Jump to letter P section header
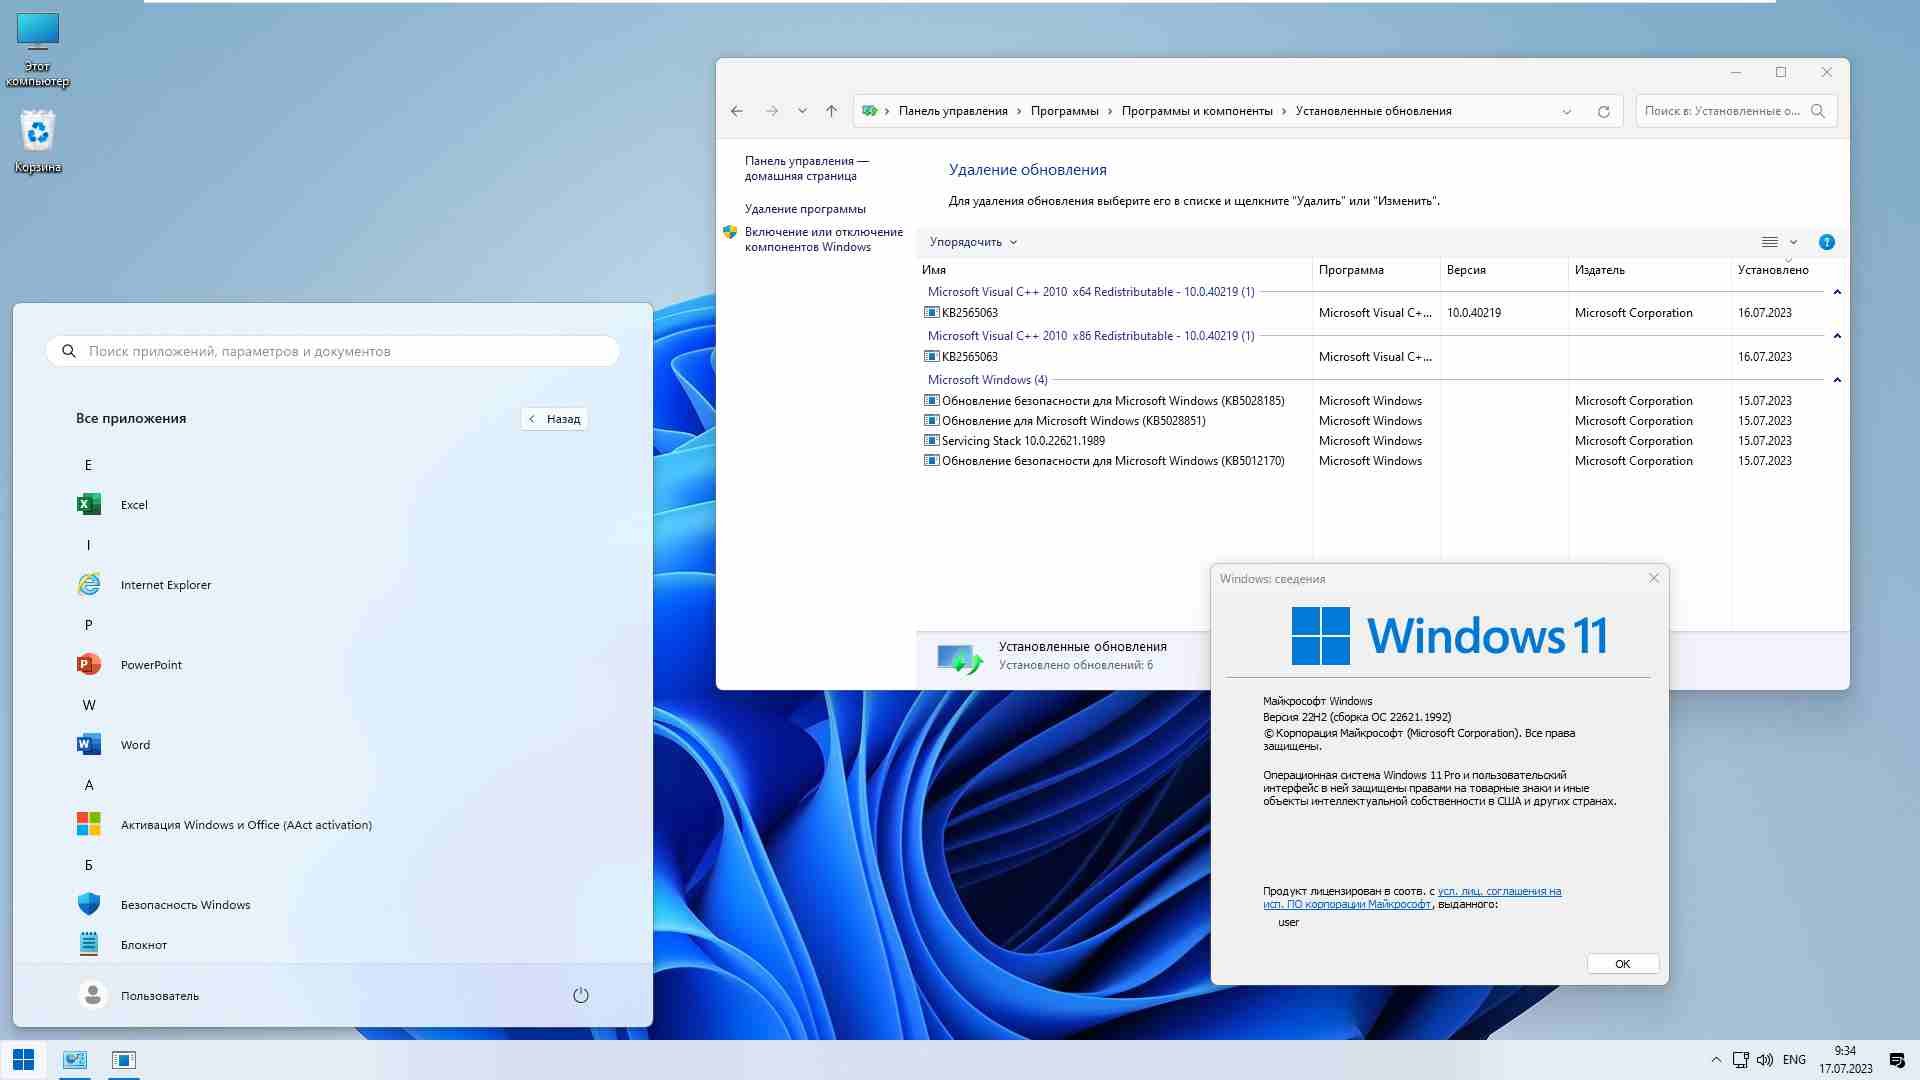 (x=88, y=625)
